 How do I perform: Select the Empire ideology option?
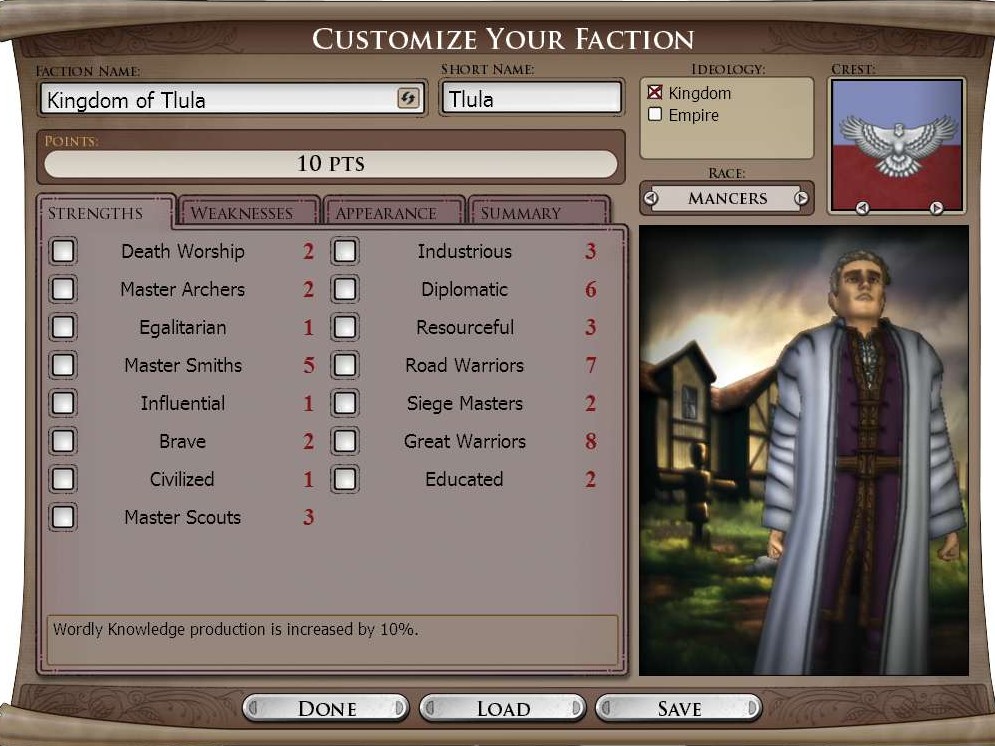point(655,114)
